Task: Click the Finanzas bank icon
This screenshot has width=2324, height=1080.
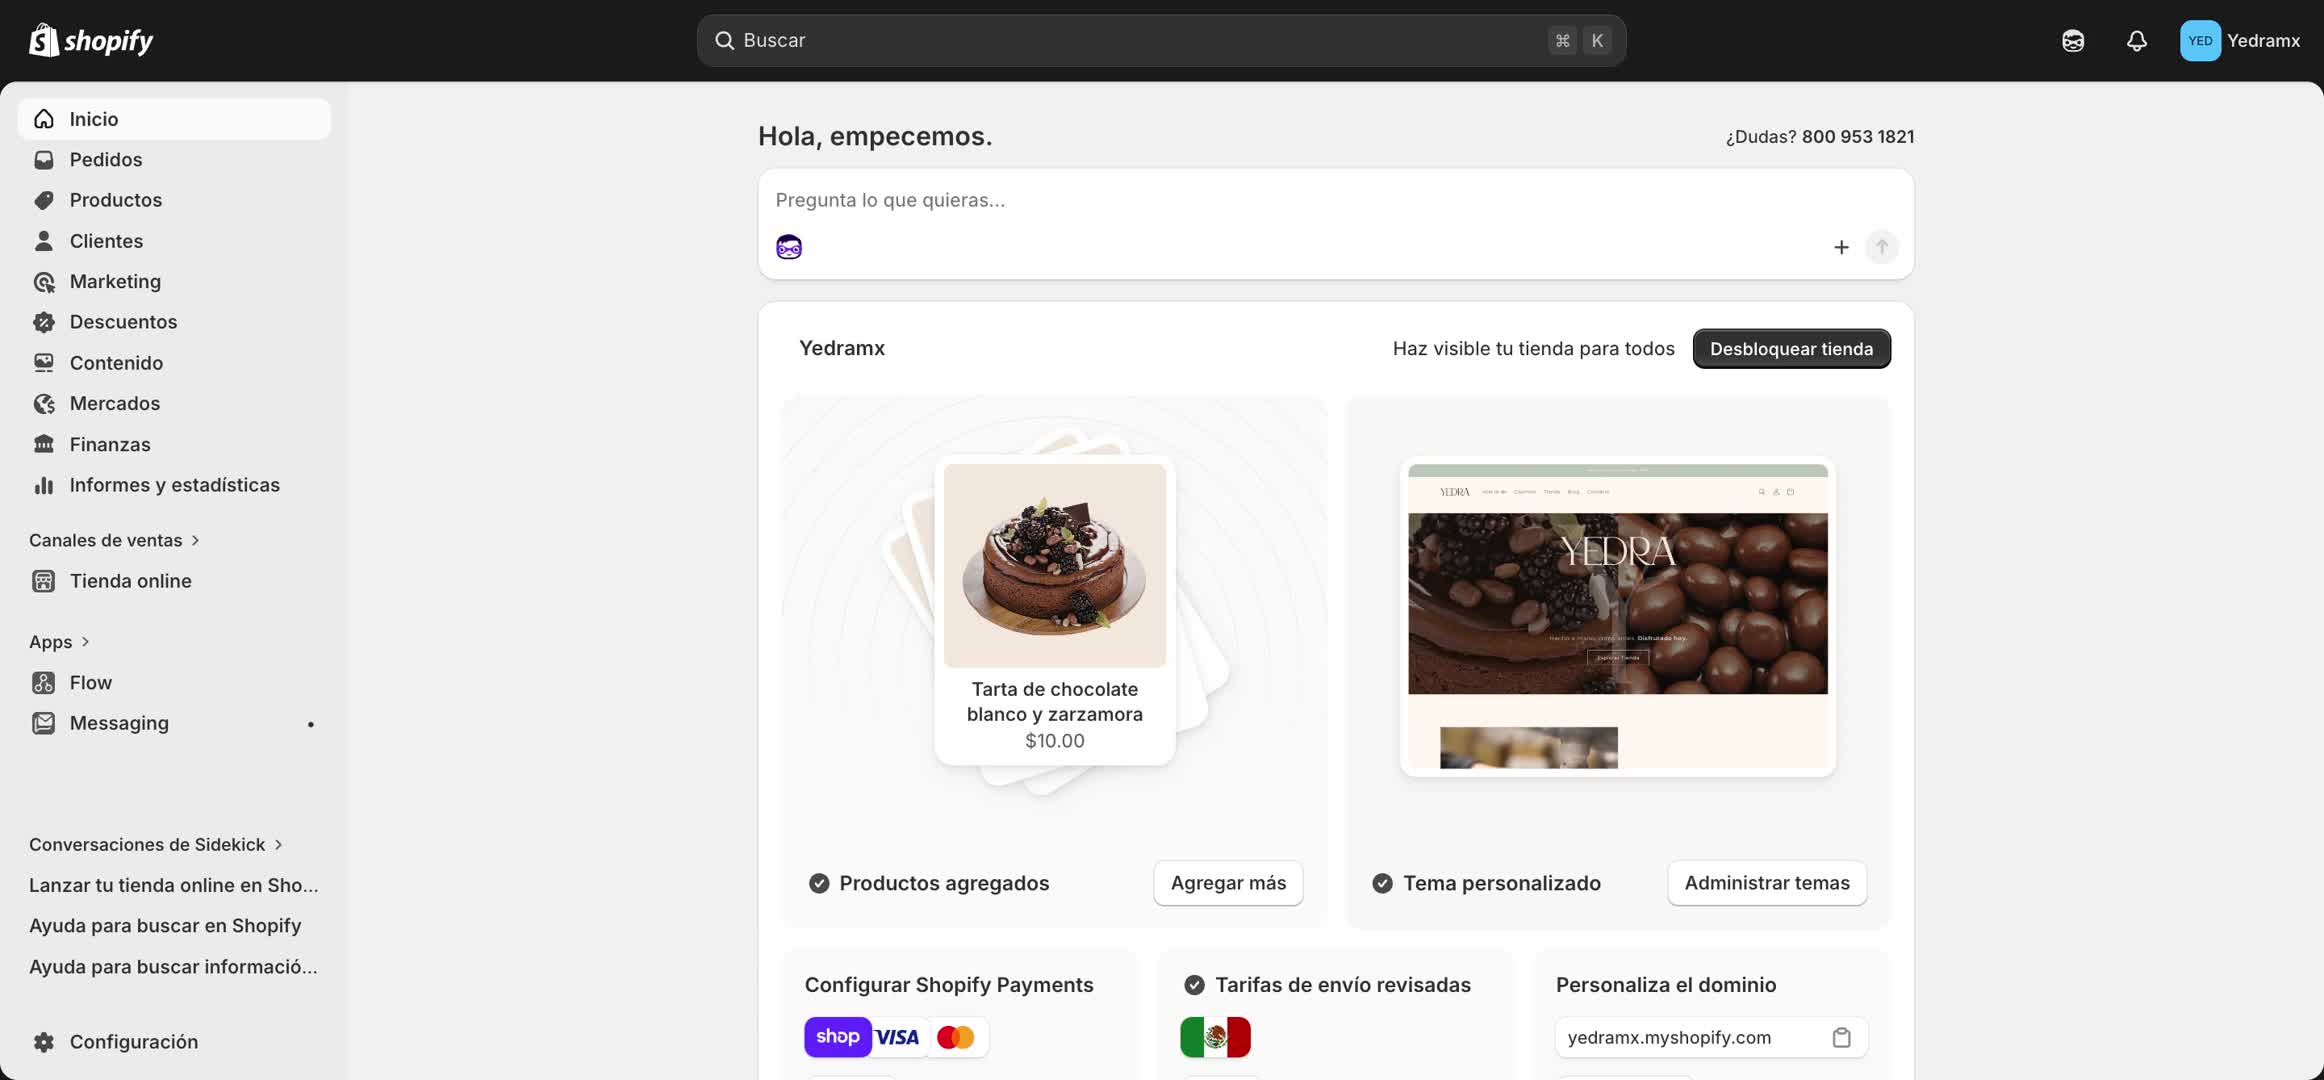Action: [x=44, y=444]
